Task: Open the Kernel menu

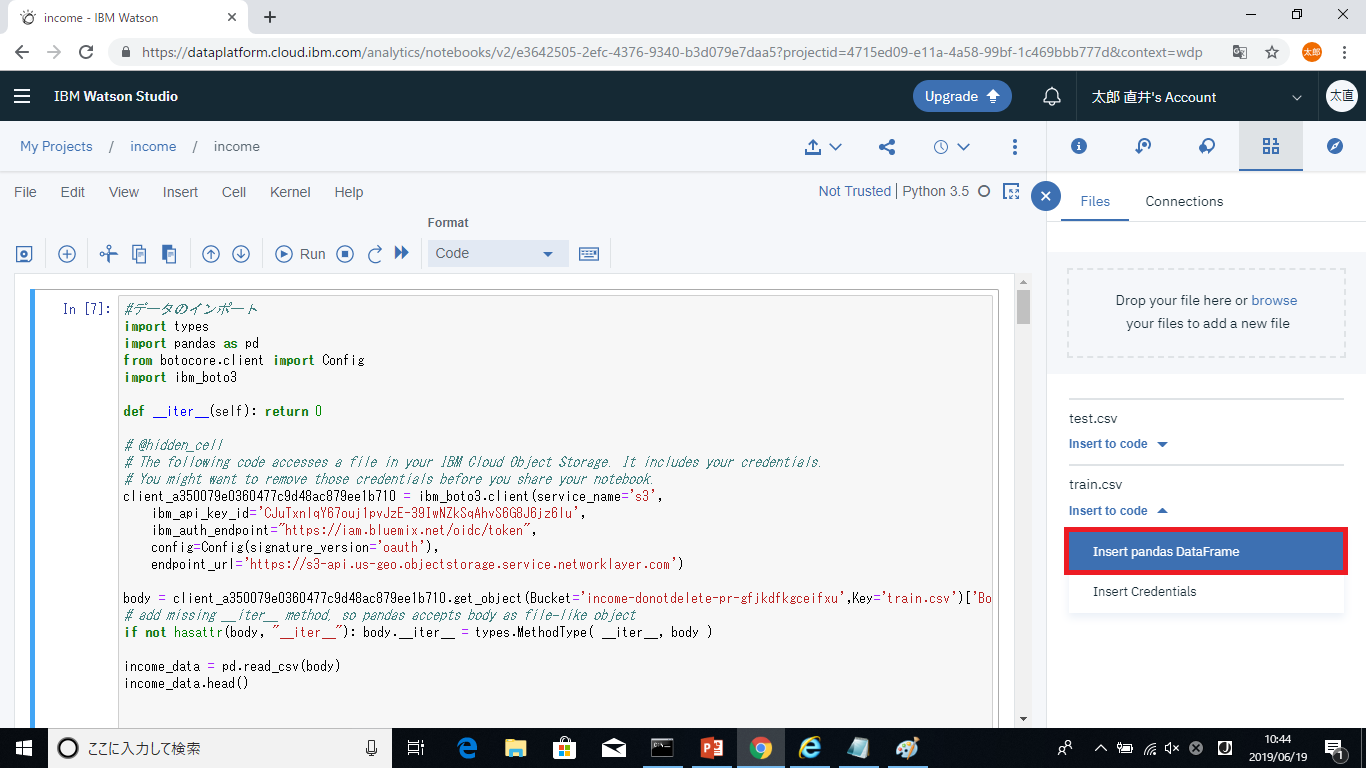Action: [x=290, y=192]
